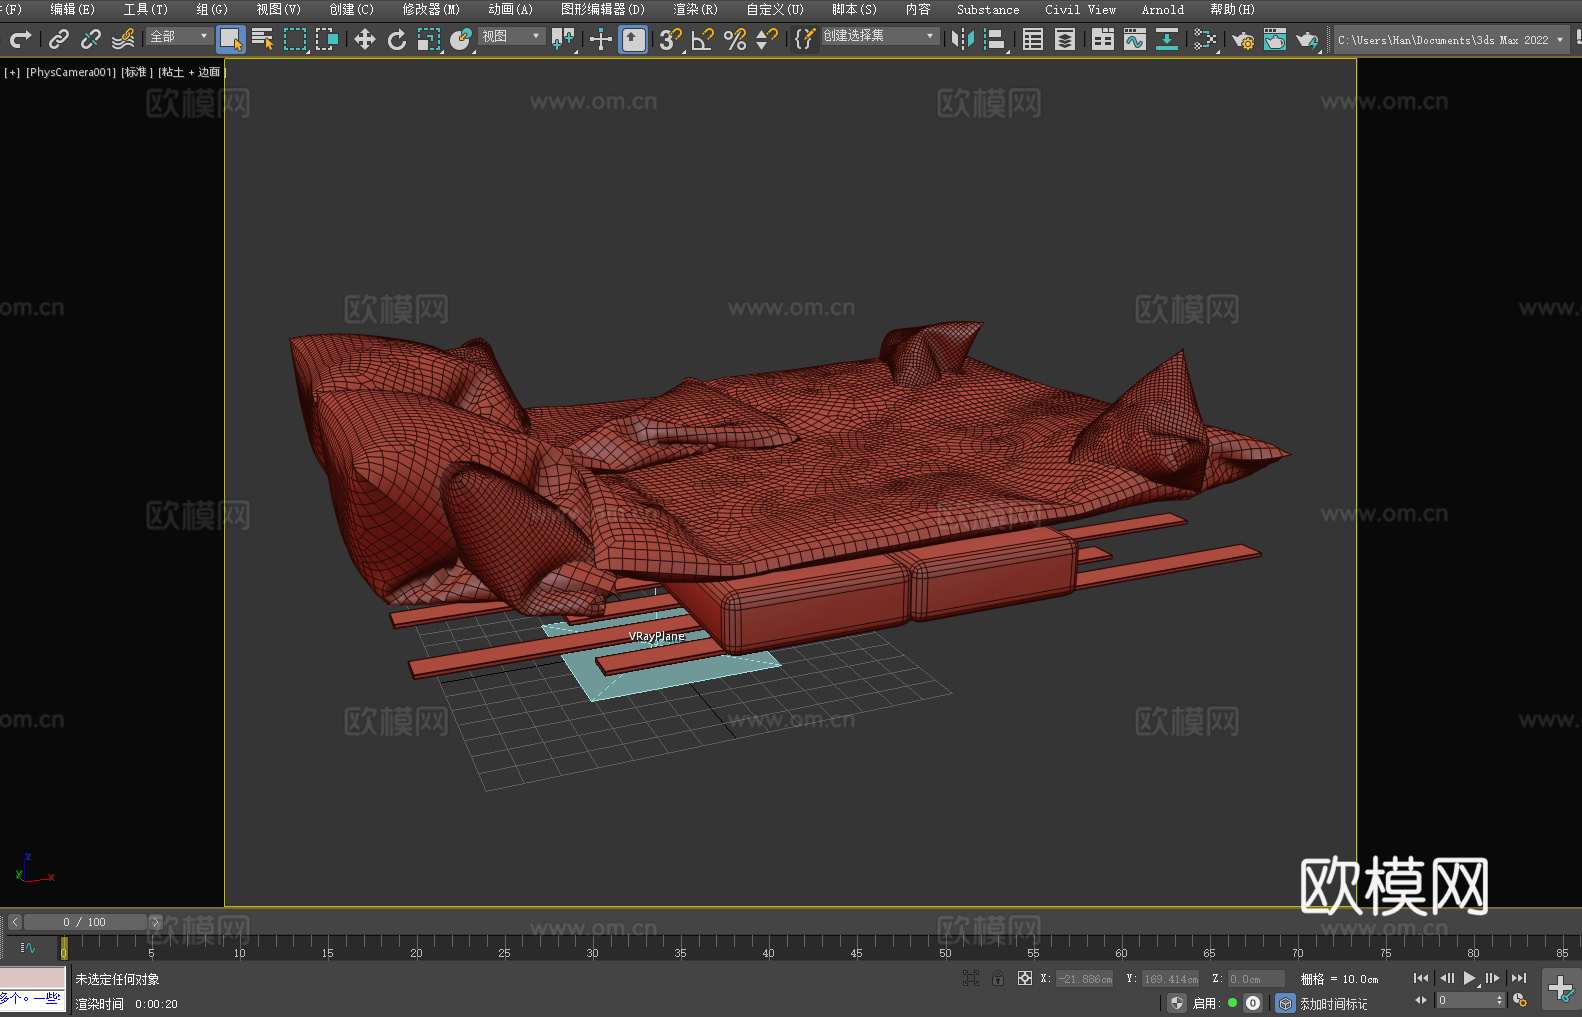Open Render Setup teapot gear icon

point(1242,39)
